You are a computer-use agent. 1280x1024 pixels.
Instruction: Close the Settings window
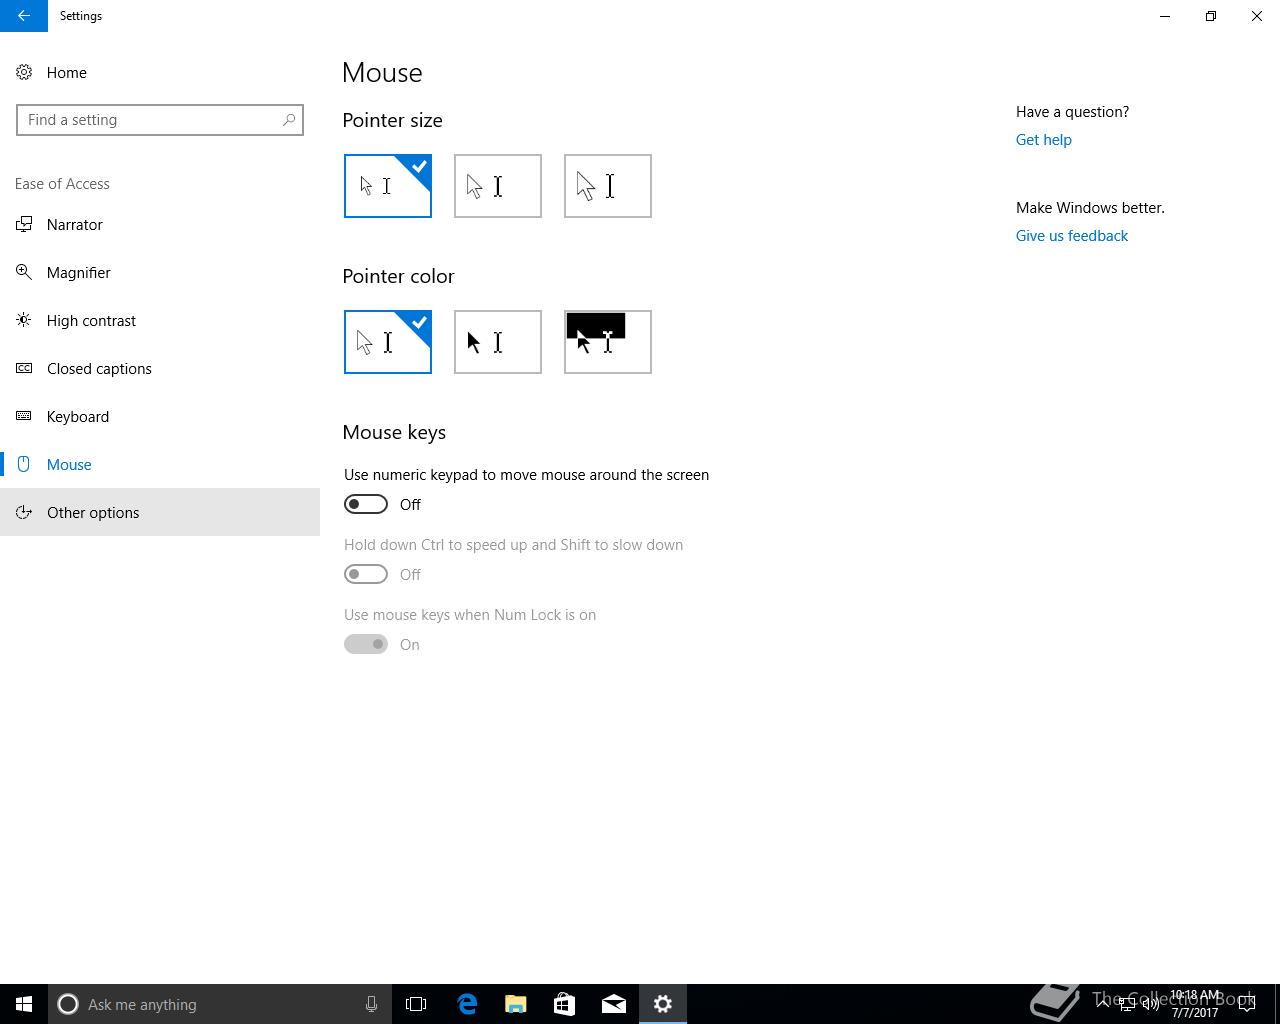[1257, 16]
